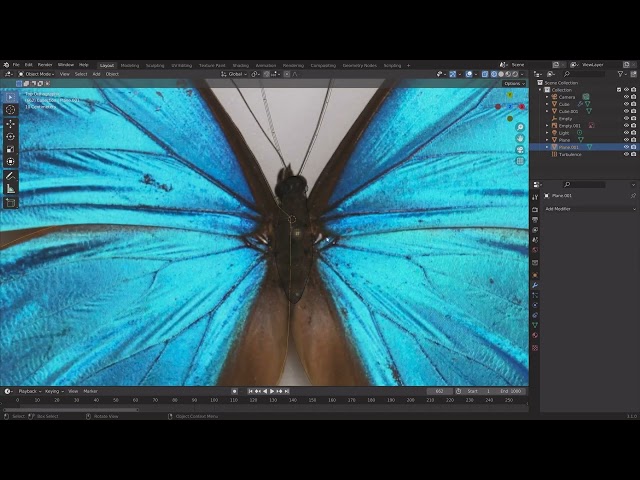Click the pin icon beside Plane.001
This screenshot has height=480, width=640.
click(633, 196)
